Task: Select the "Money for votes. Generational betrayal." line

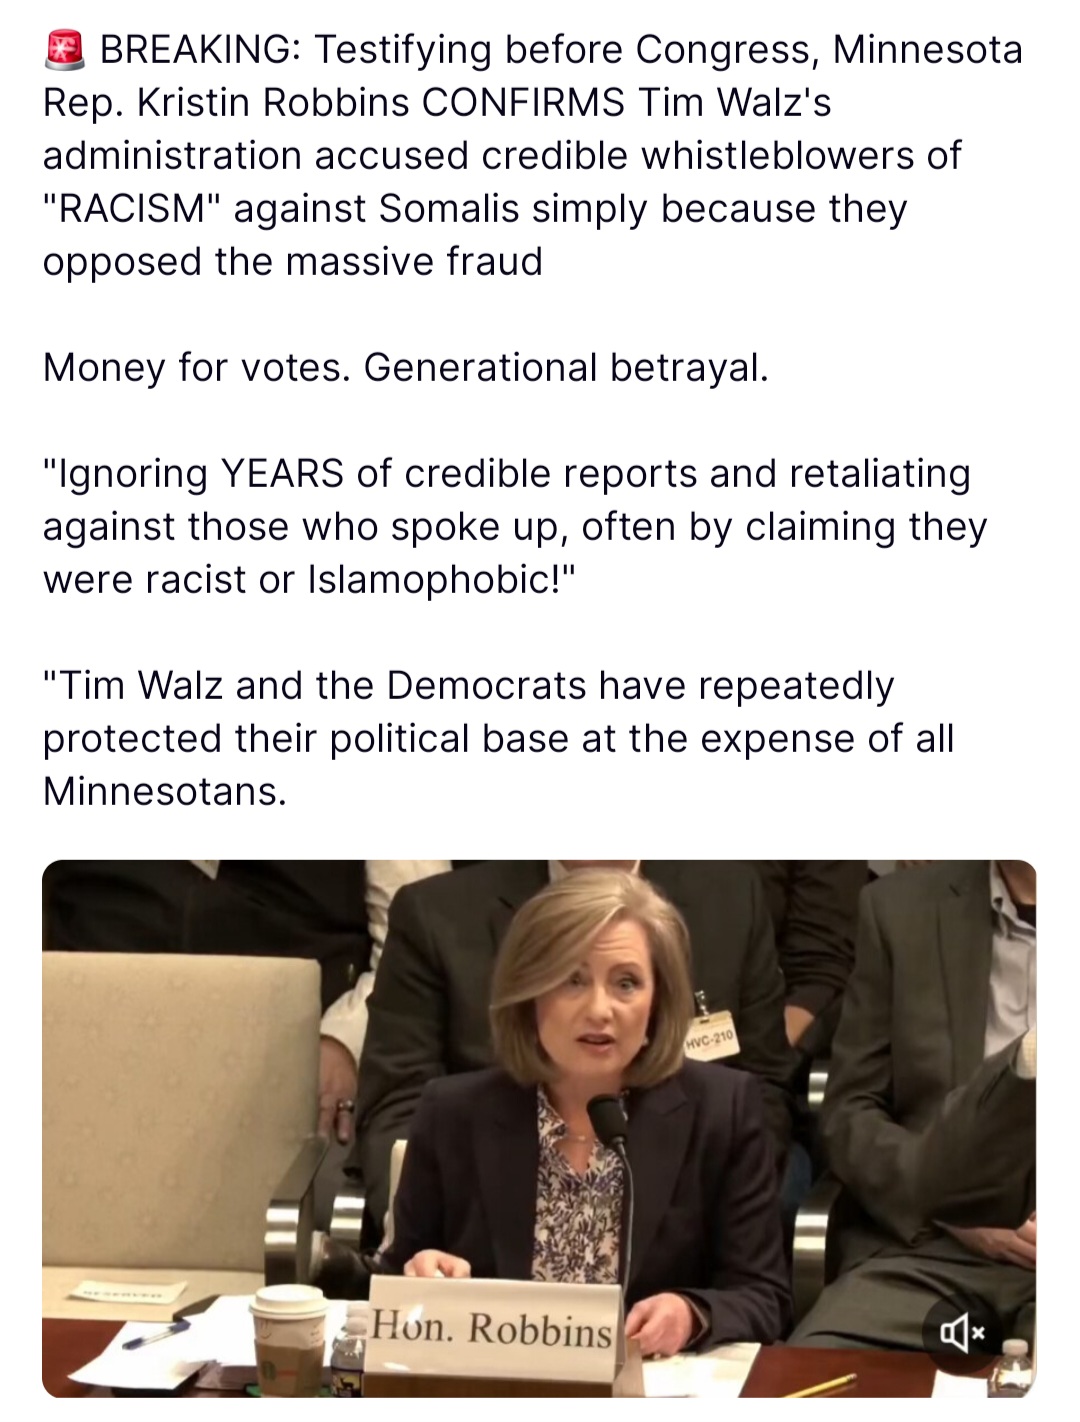Action: coord(406,367)
